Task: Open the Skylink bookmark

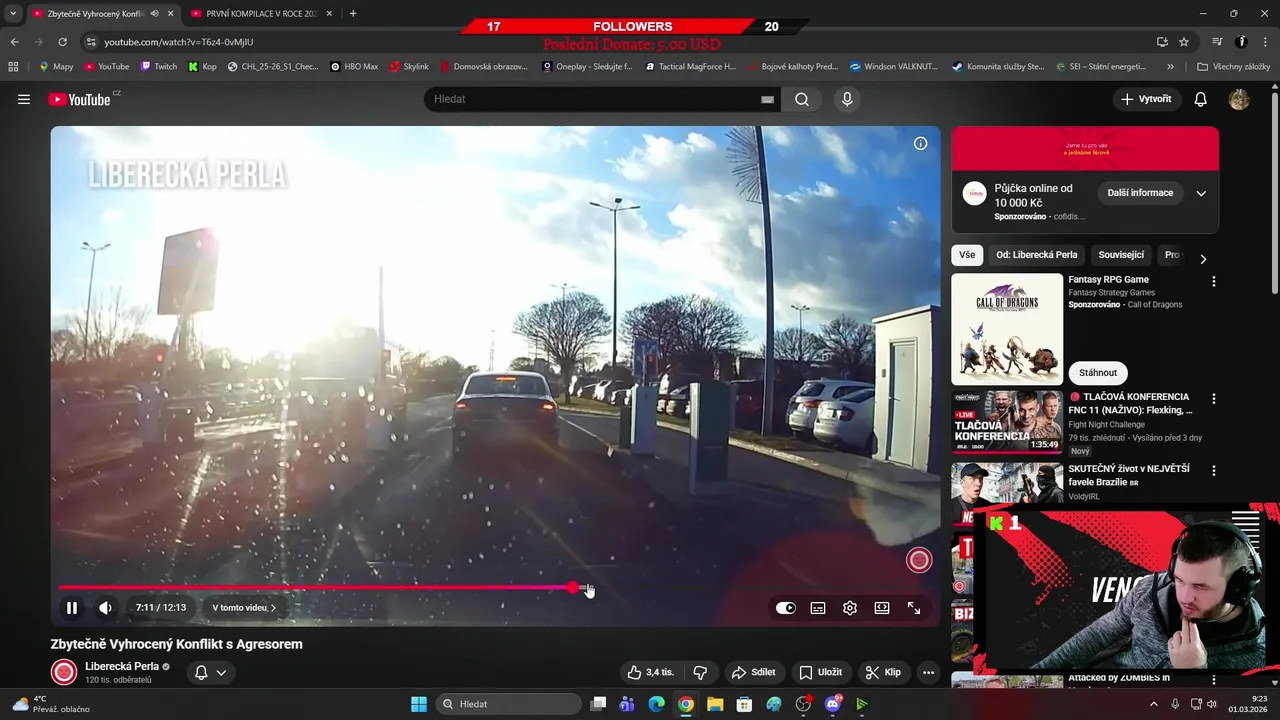Action: pos(409,67)
